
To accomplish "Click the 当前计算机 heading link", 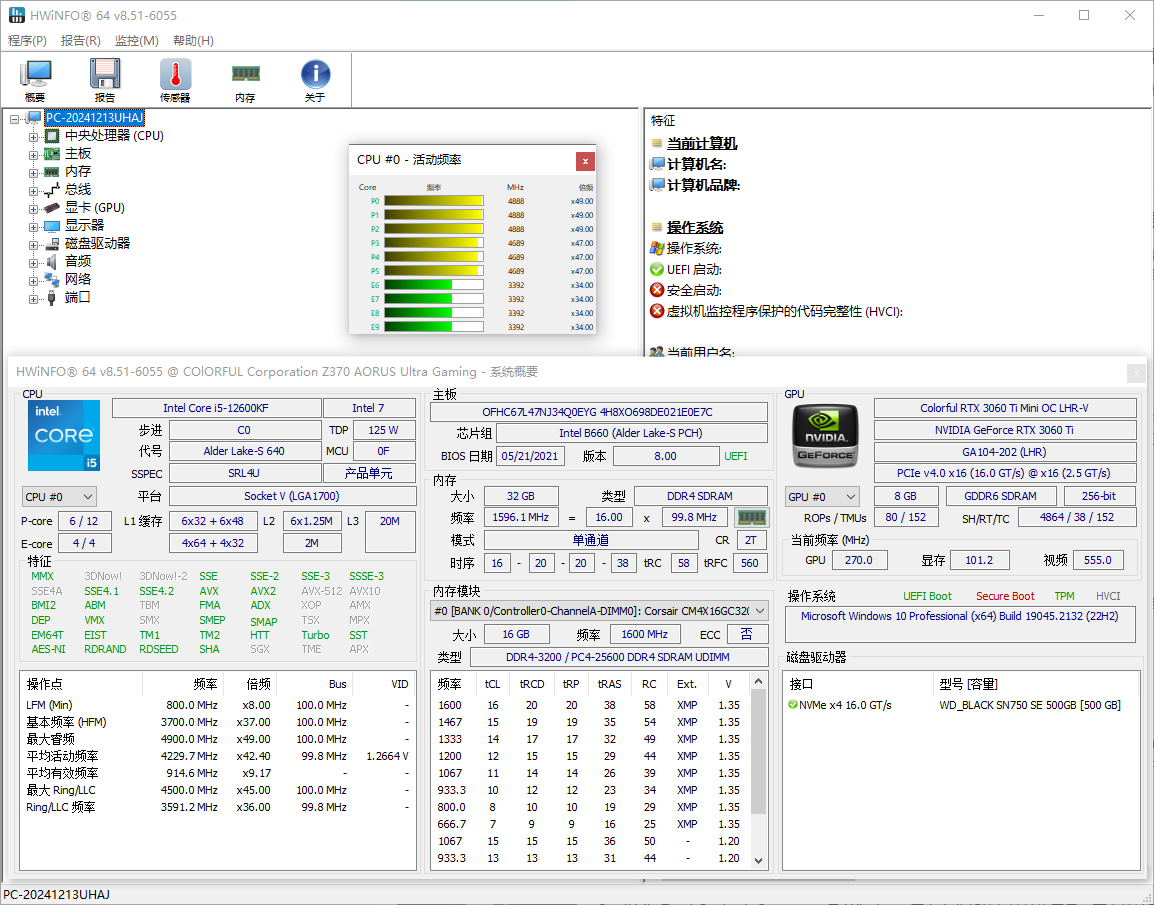I will point(702,143).
